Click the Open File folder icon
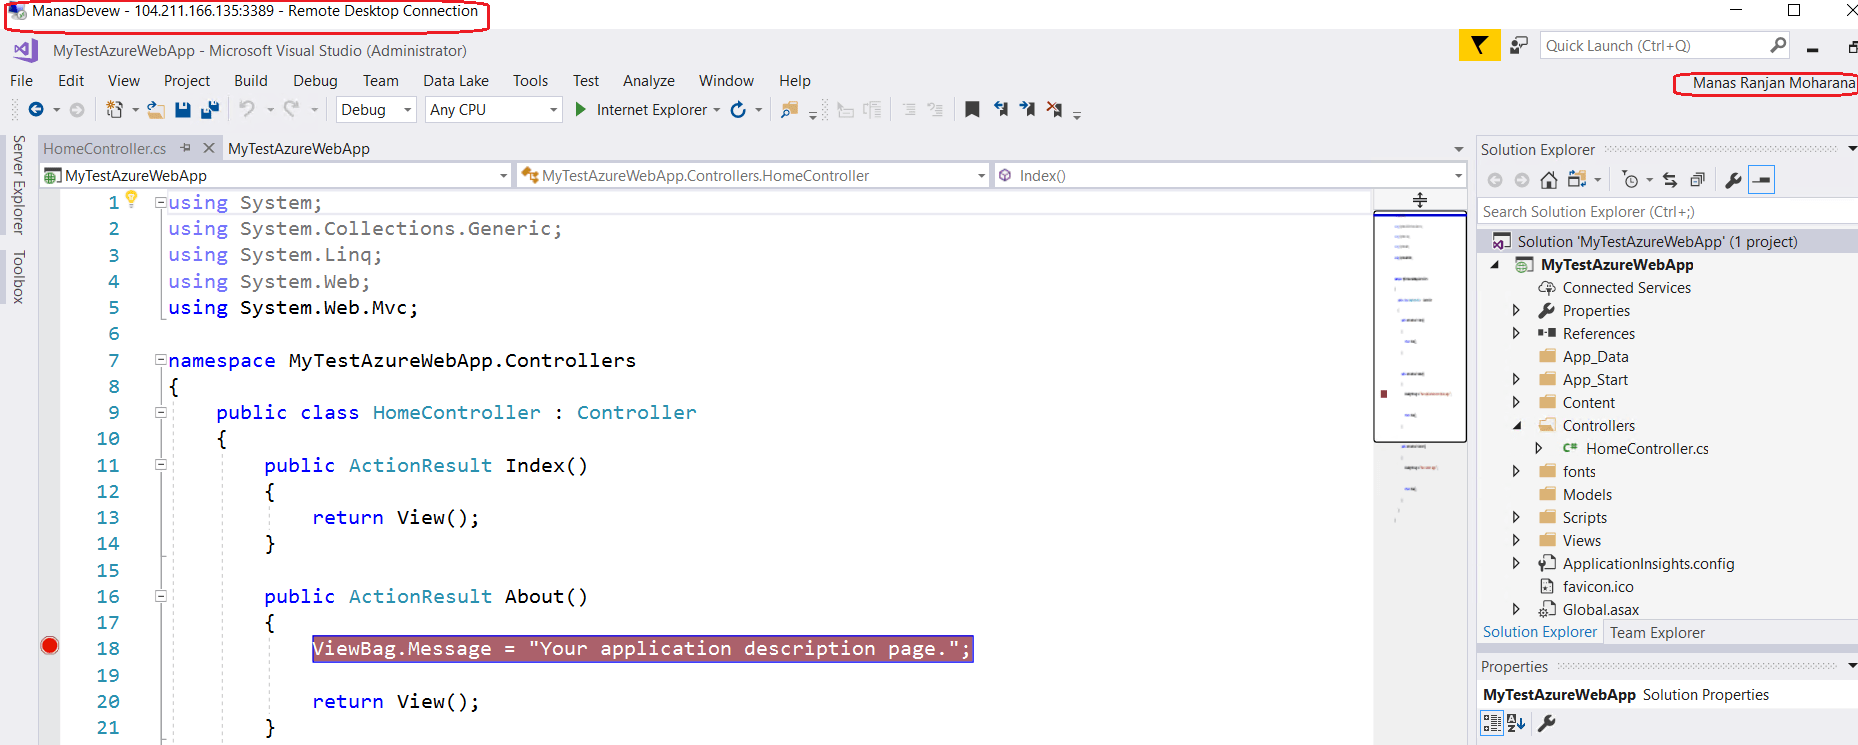 156,109
